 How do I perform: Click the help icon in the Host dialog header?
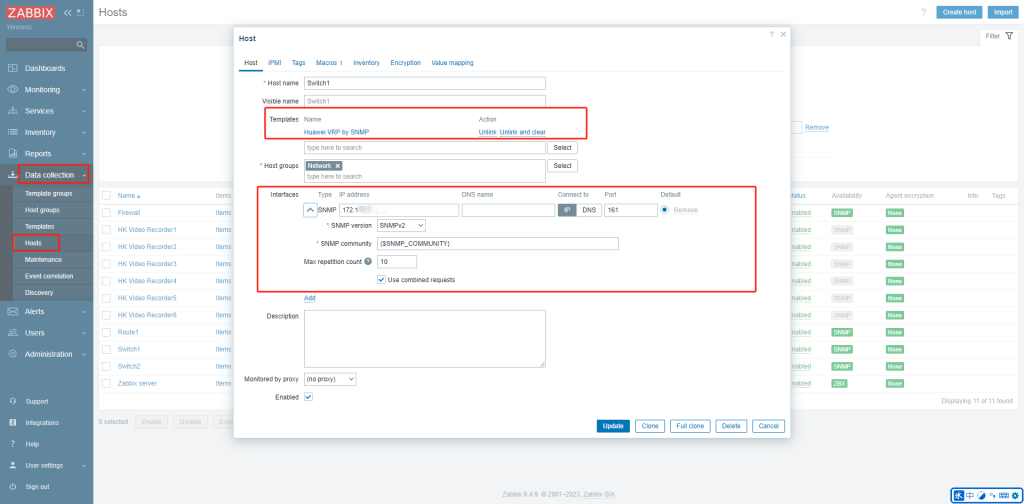pyautogui.click(x=771, y=34)
